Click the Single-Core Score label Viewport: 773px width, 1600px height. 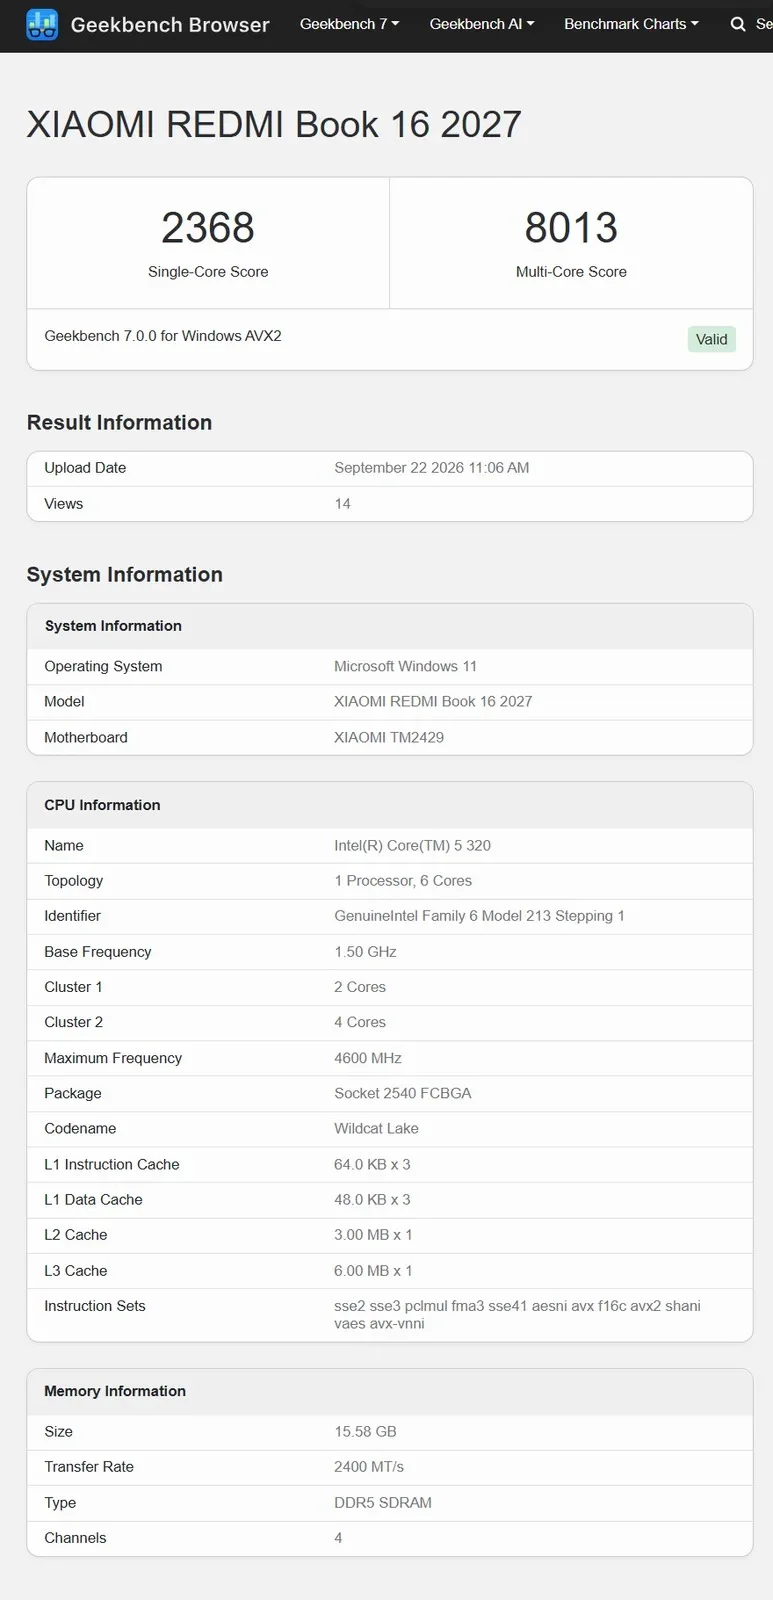[x=208, y=272]
